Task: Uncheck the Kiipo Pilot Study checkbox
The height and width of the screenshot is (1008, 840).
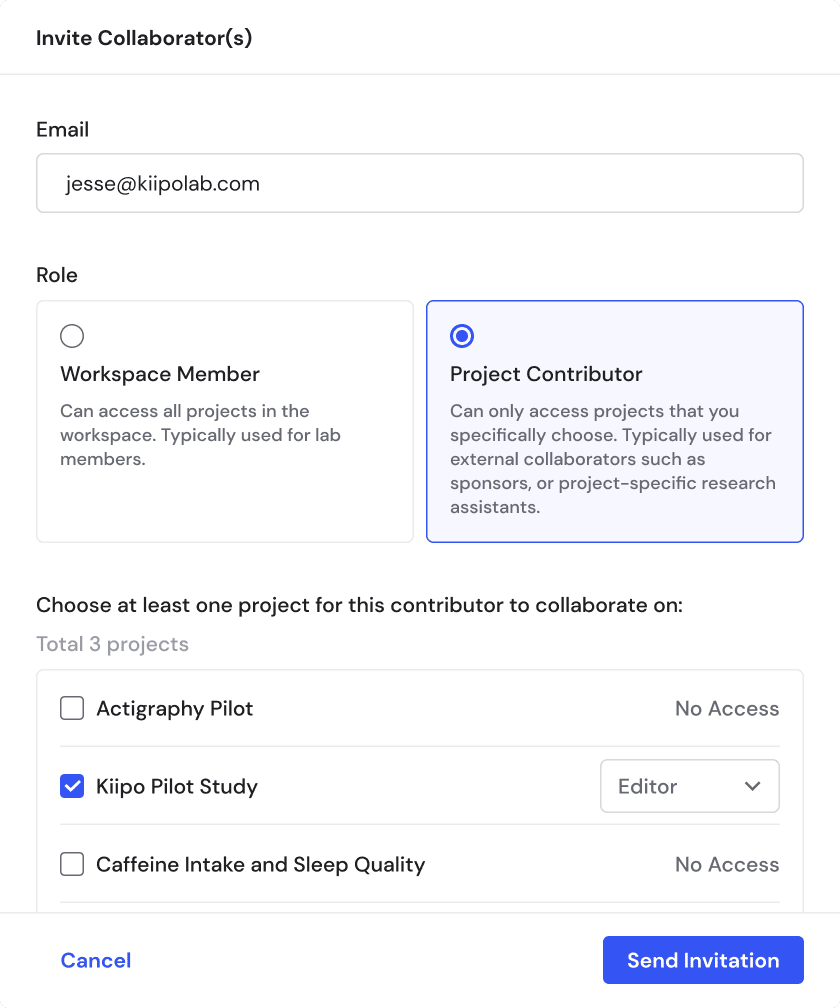Action: [72, 786]
